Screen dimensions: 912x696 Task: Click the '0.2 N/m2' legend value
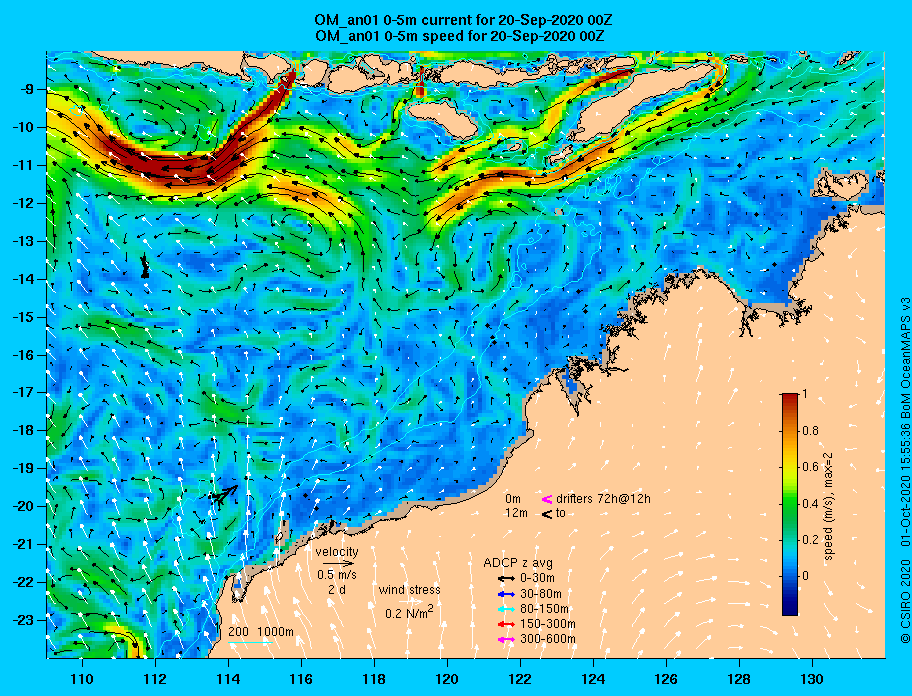click(409, 612)
